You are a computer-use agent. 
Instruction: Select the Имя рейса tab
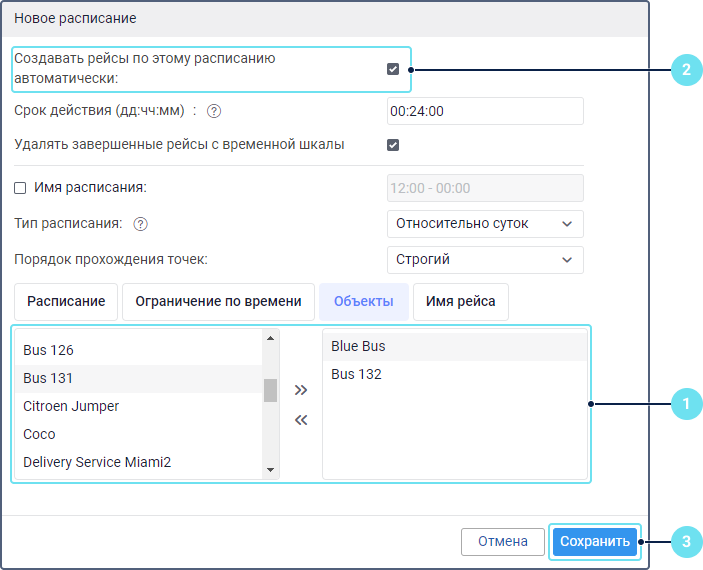[x=460, y=301]
